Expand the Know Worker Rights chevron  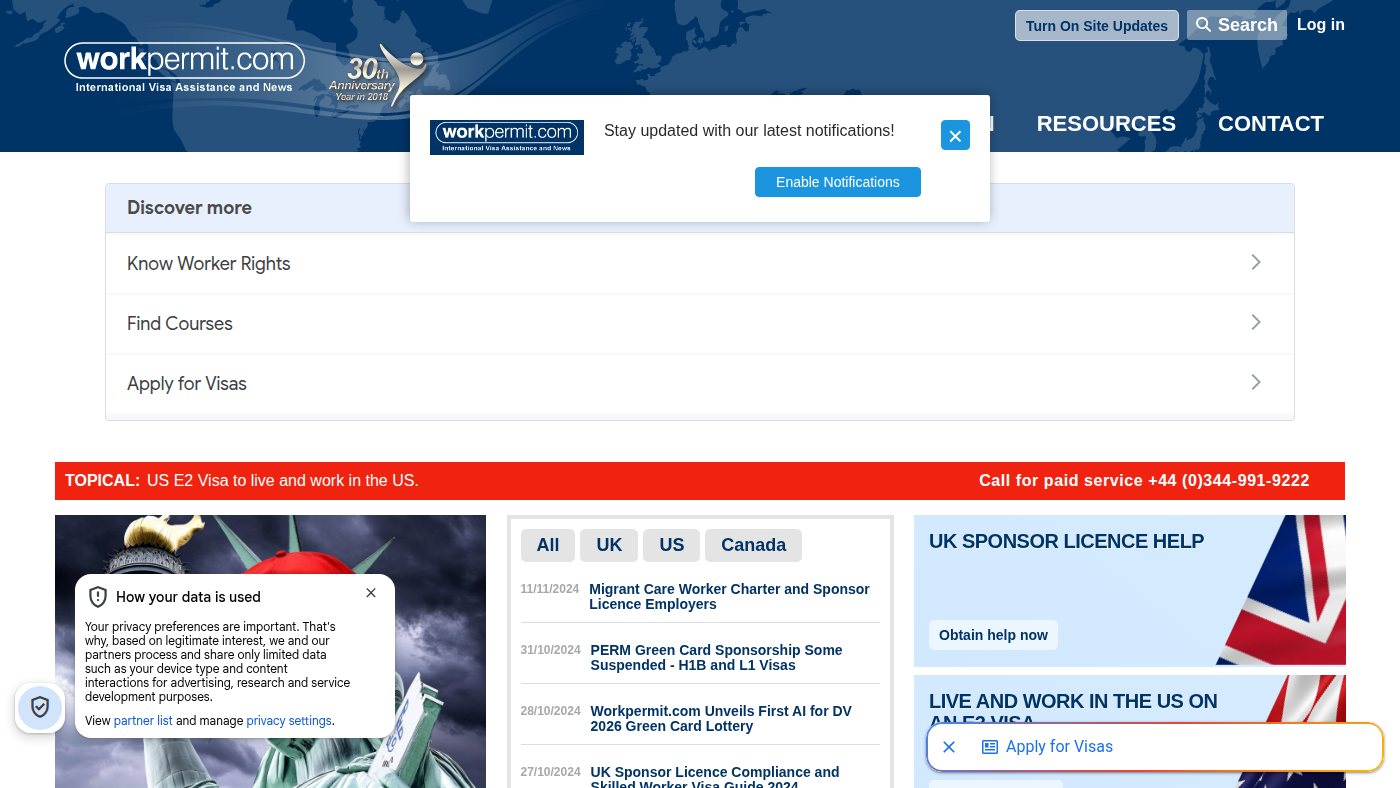point(1256,262)
